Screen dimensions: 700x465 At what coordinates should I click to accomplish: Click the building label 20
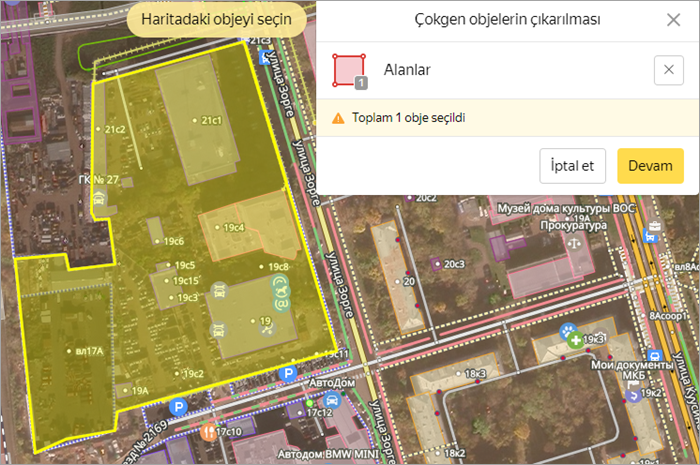[409, 282]
